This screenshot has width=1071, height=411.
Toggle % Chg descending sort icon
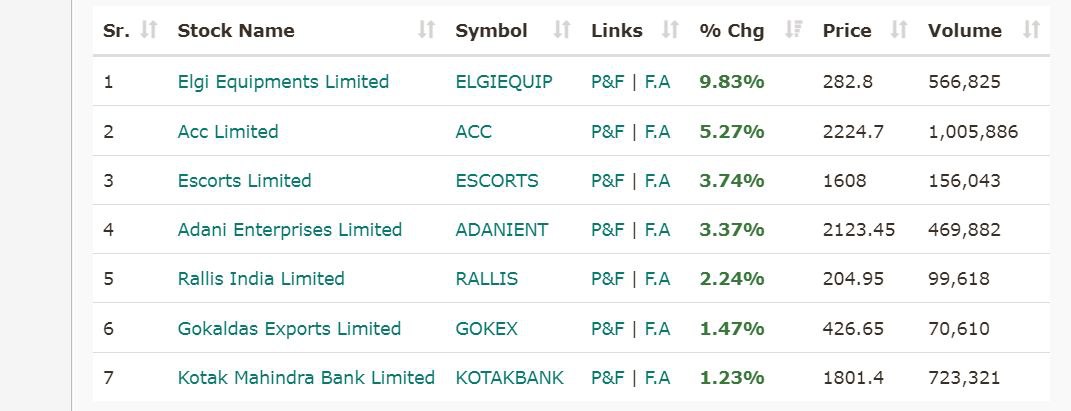[x=794, y=31]
